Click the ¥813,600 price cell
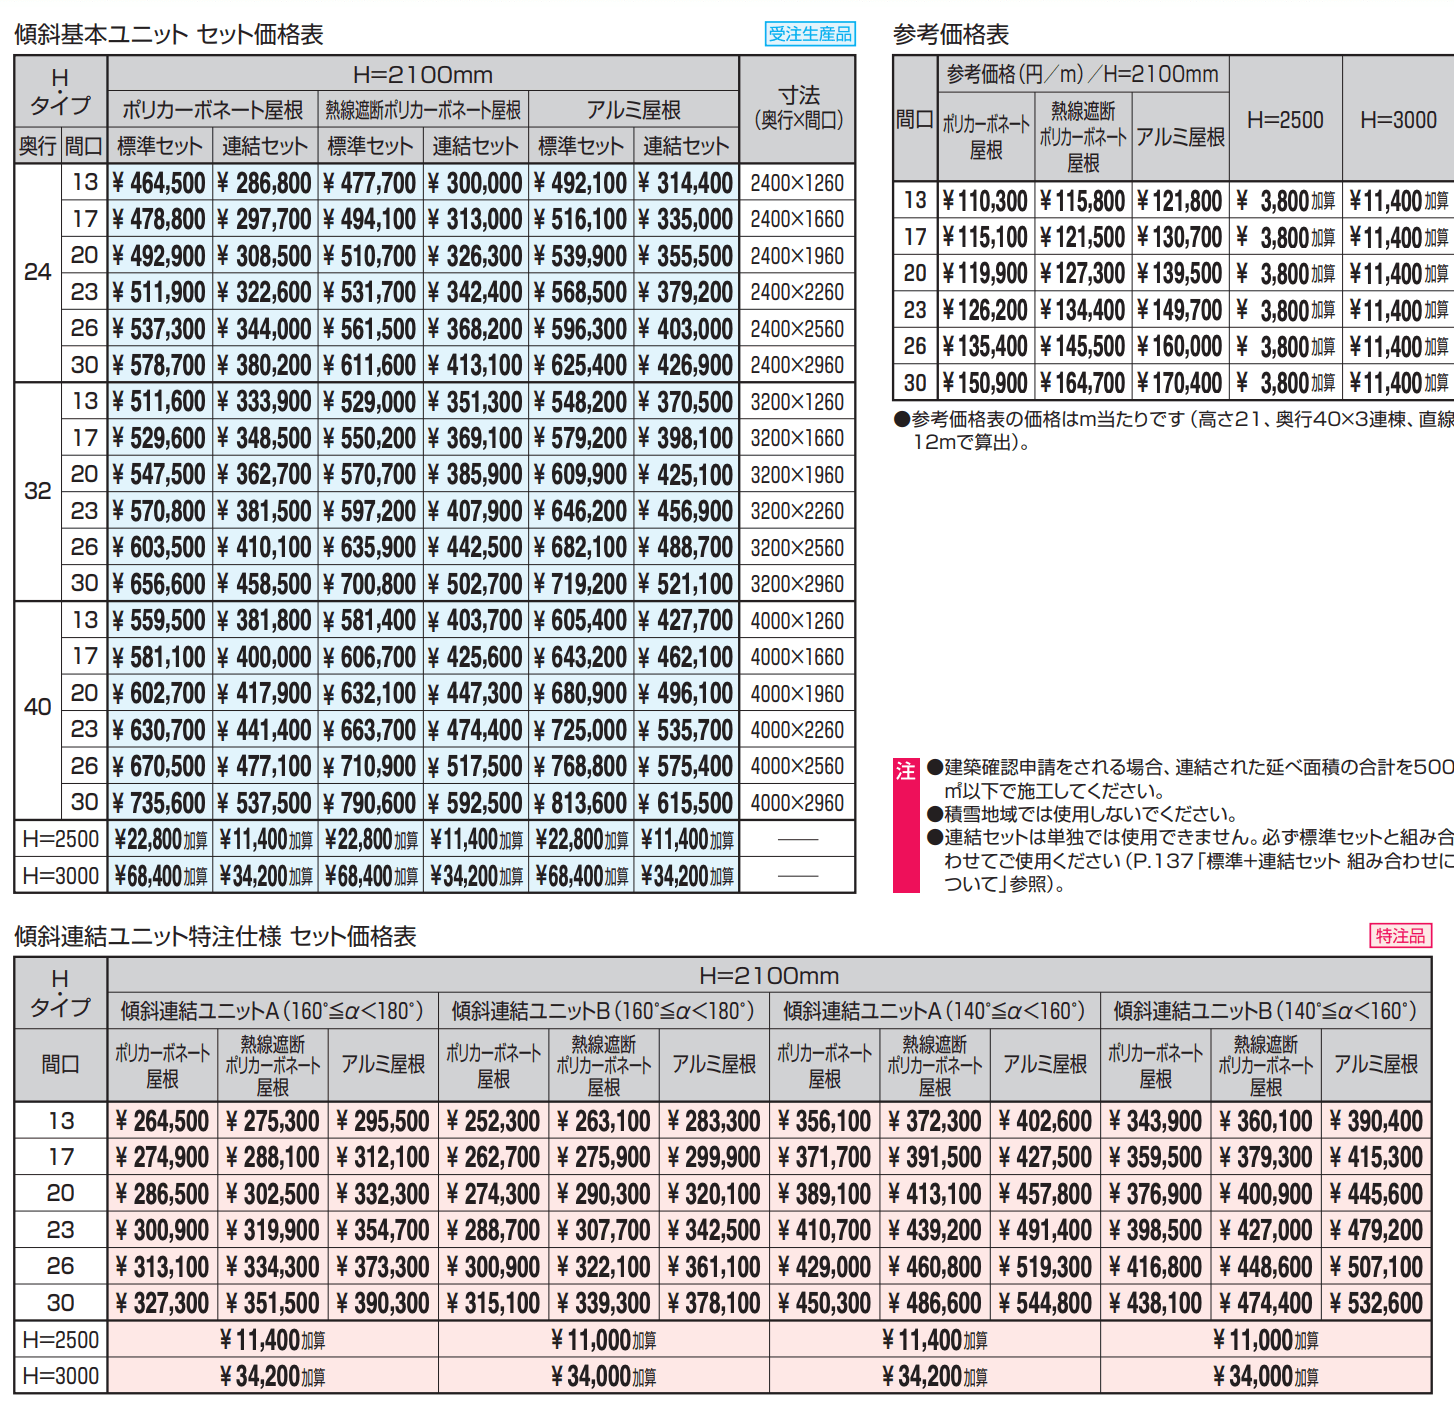 click(x=580, y=803)
